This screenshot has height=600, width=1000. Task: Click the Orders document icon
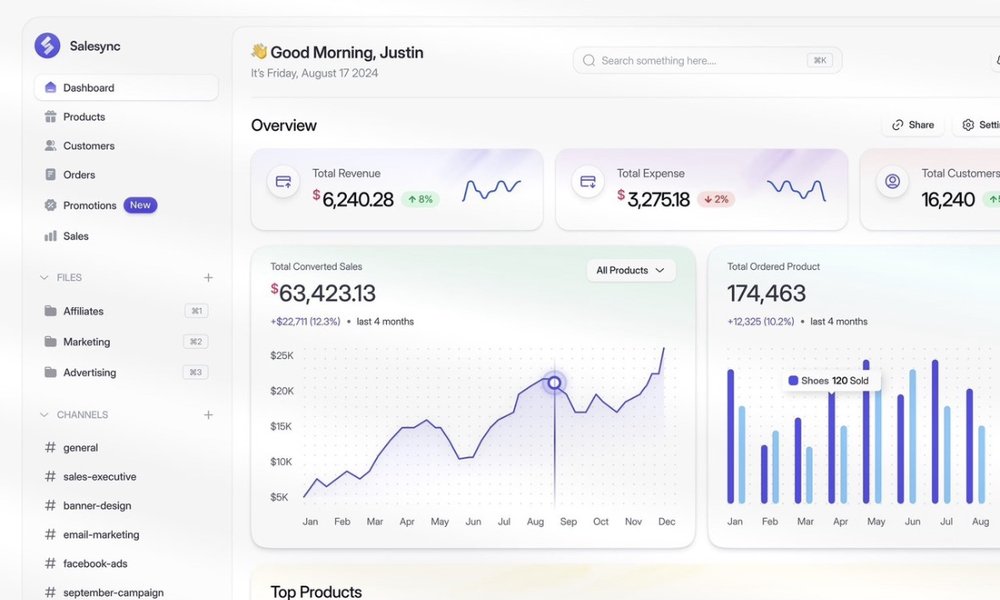(50, 174)
